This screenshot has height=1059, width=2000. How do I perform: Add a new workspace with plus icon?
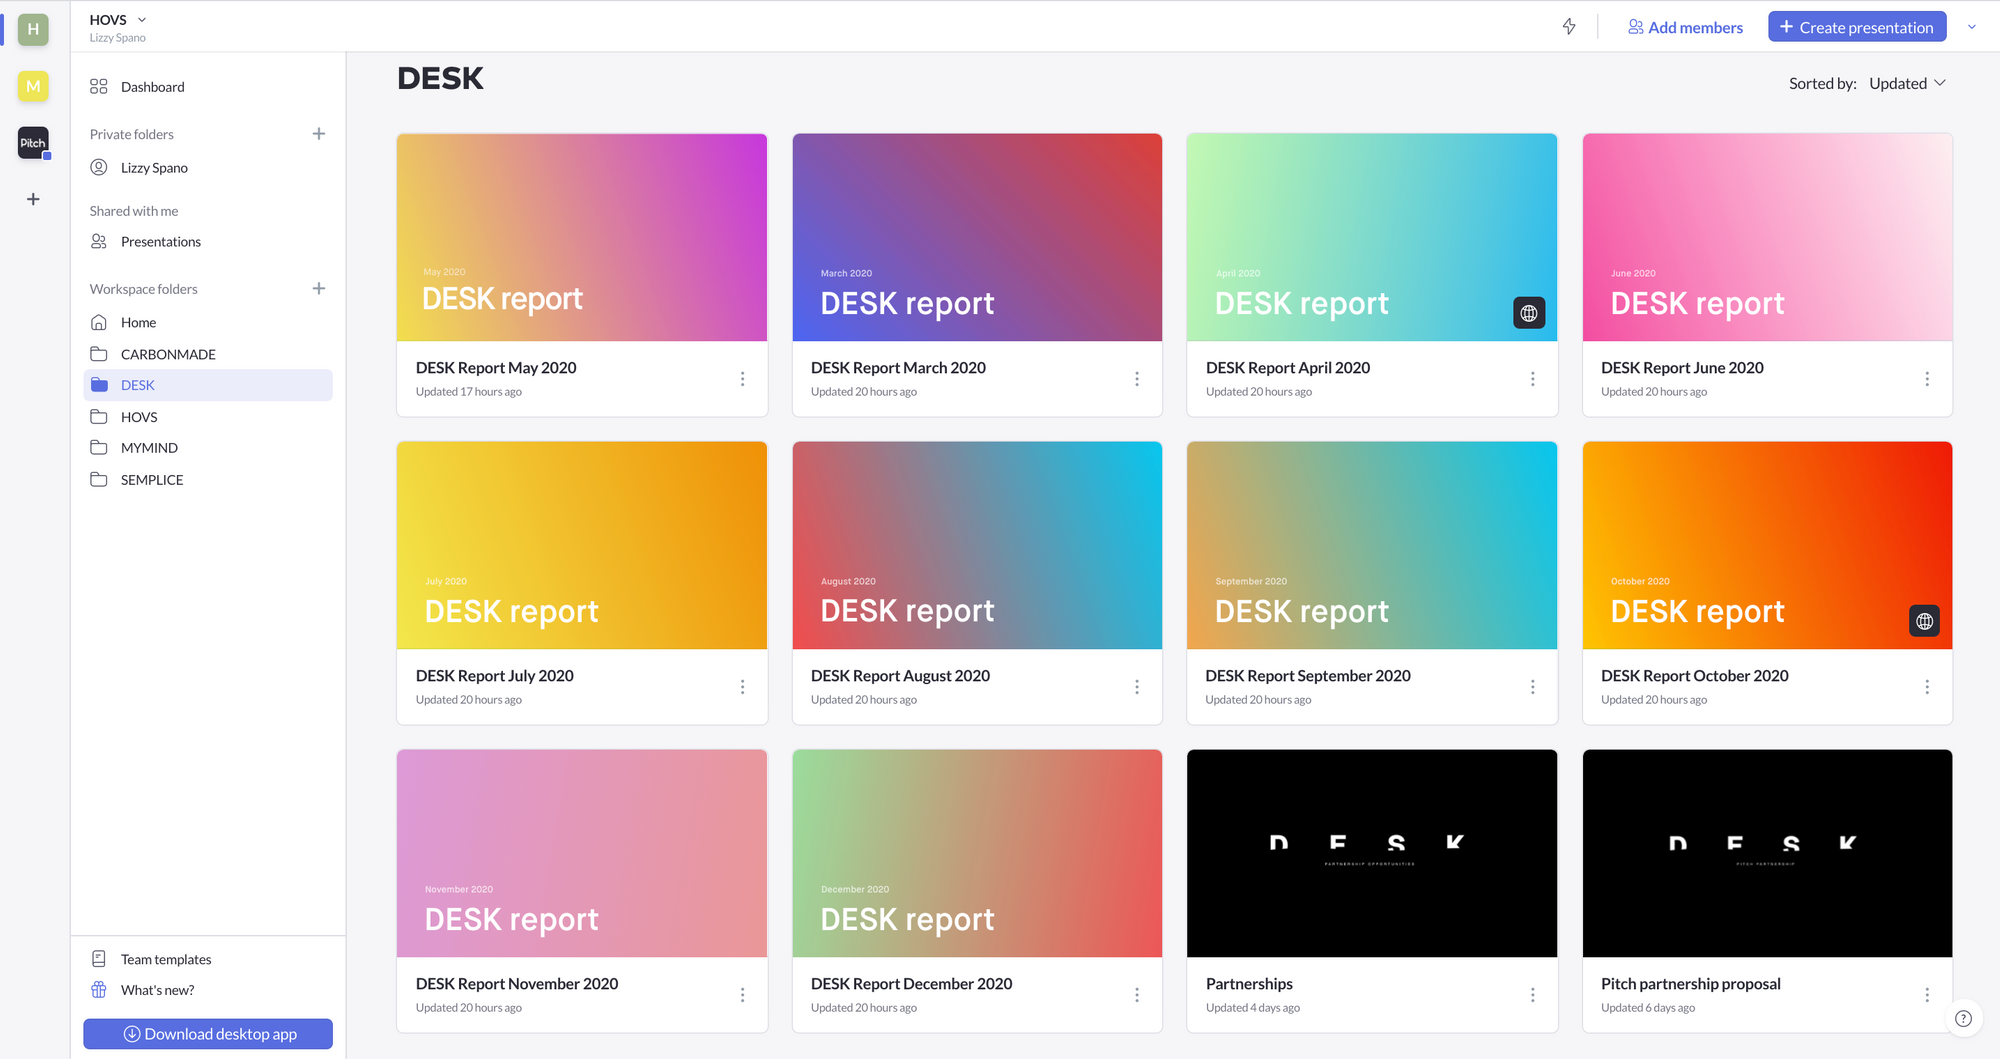[33, 199]
